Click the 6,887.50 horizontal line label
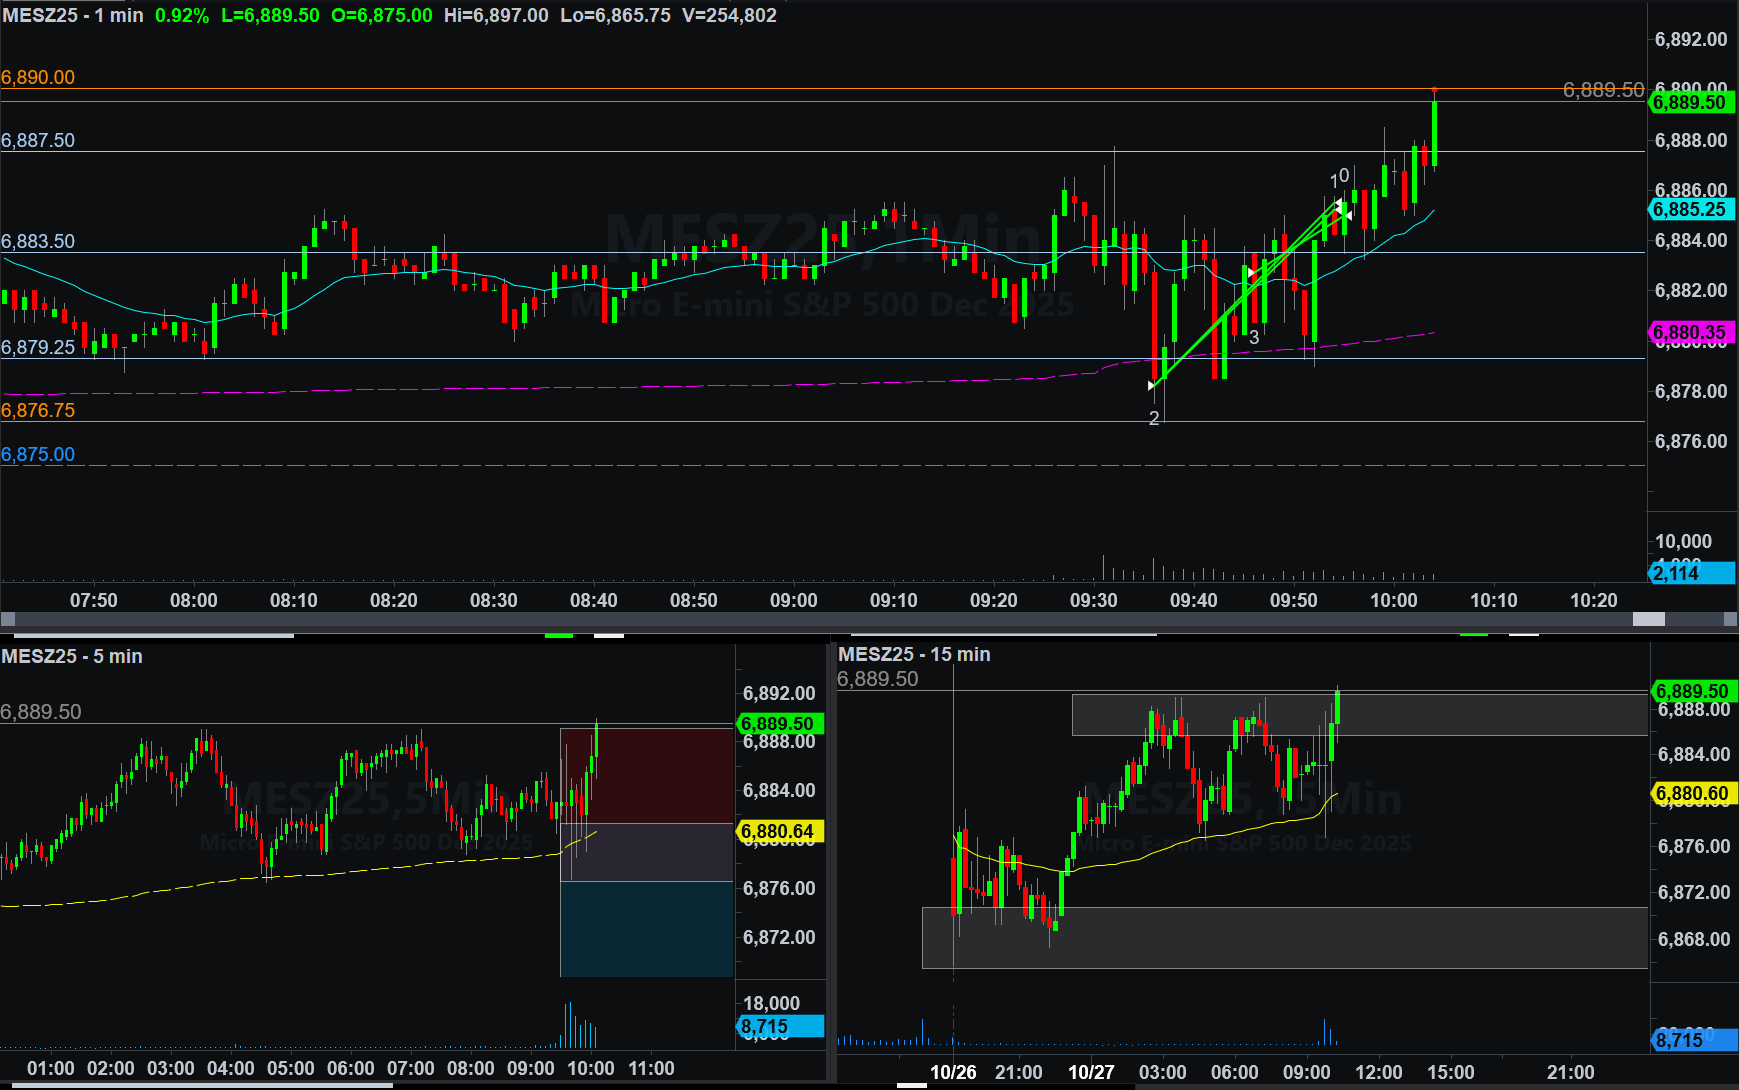Viewport: 1739px width, 1090px height. coord(38,140)
